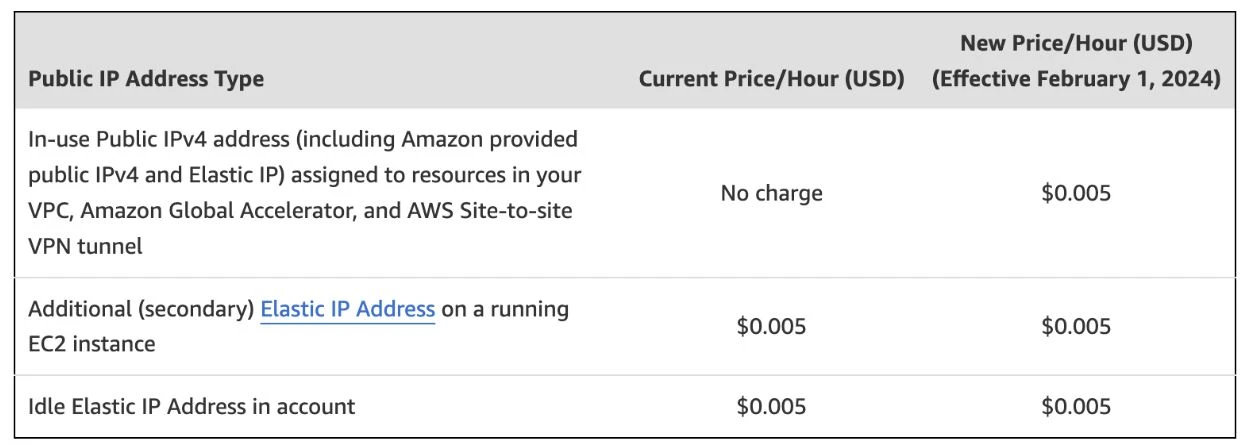This screenshot has width=1244, height=448.
Task: Click the EC2 instance text in second row
Action: click(92, 345)
